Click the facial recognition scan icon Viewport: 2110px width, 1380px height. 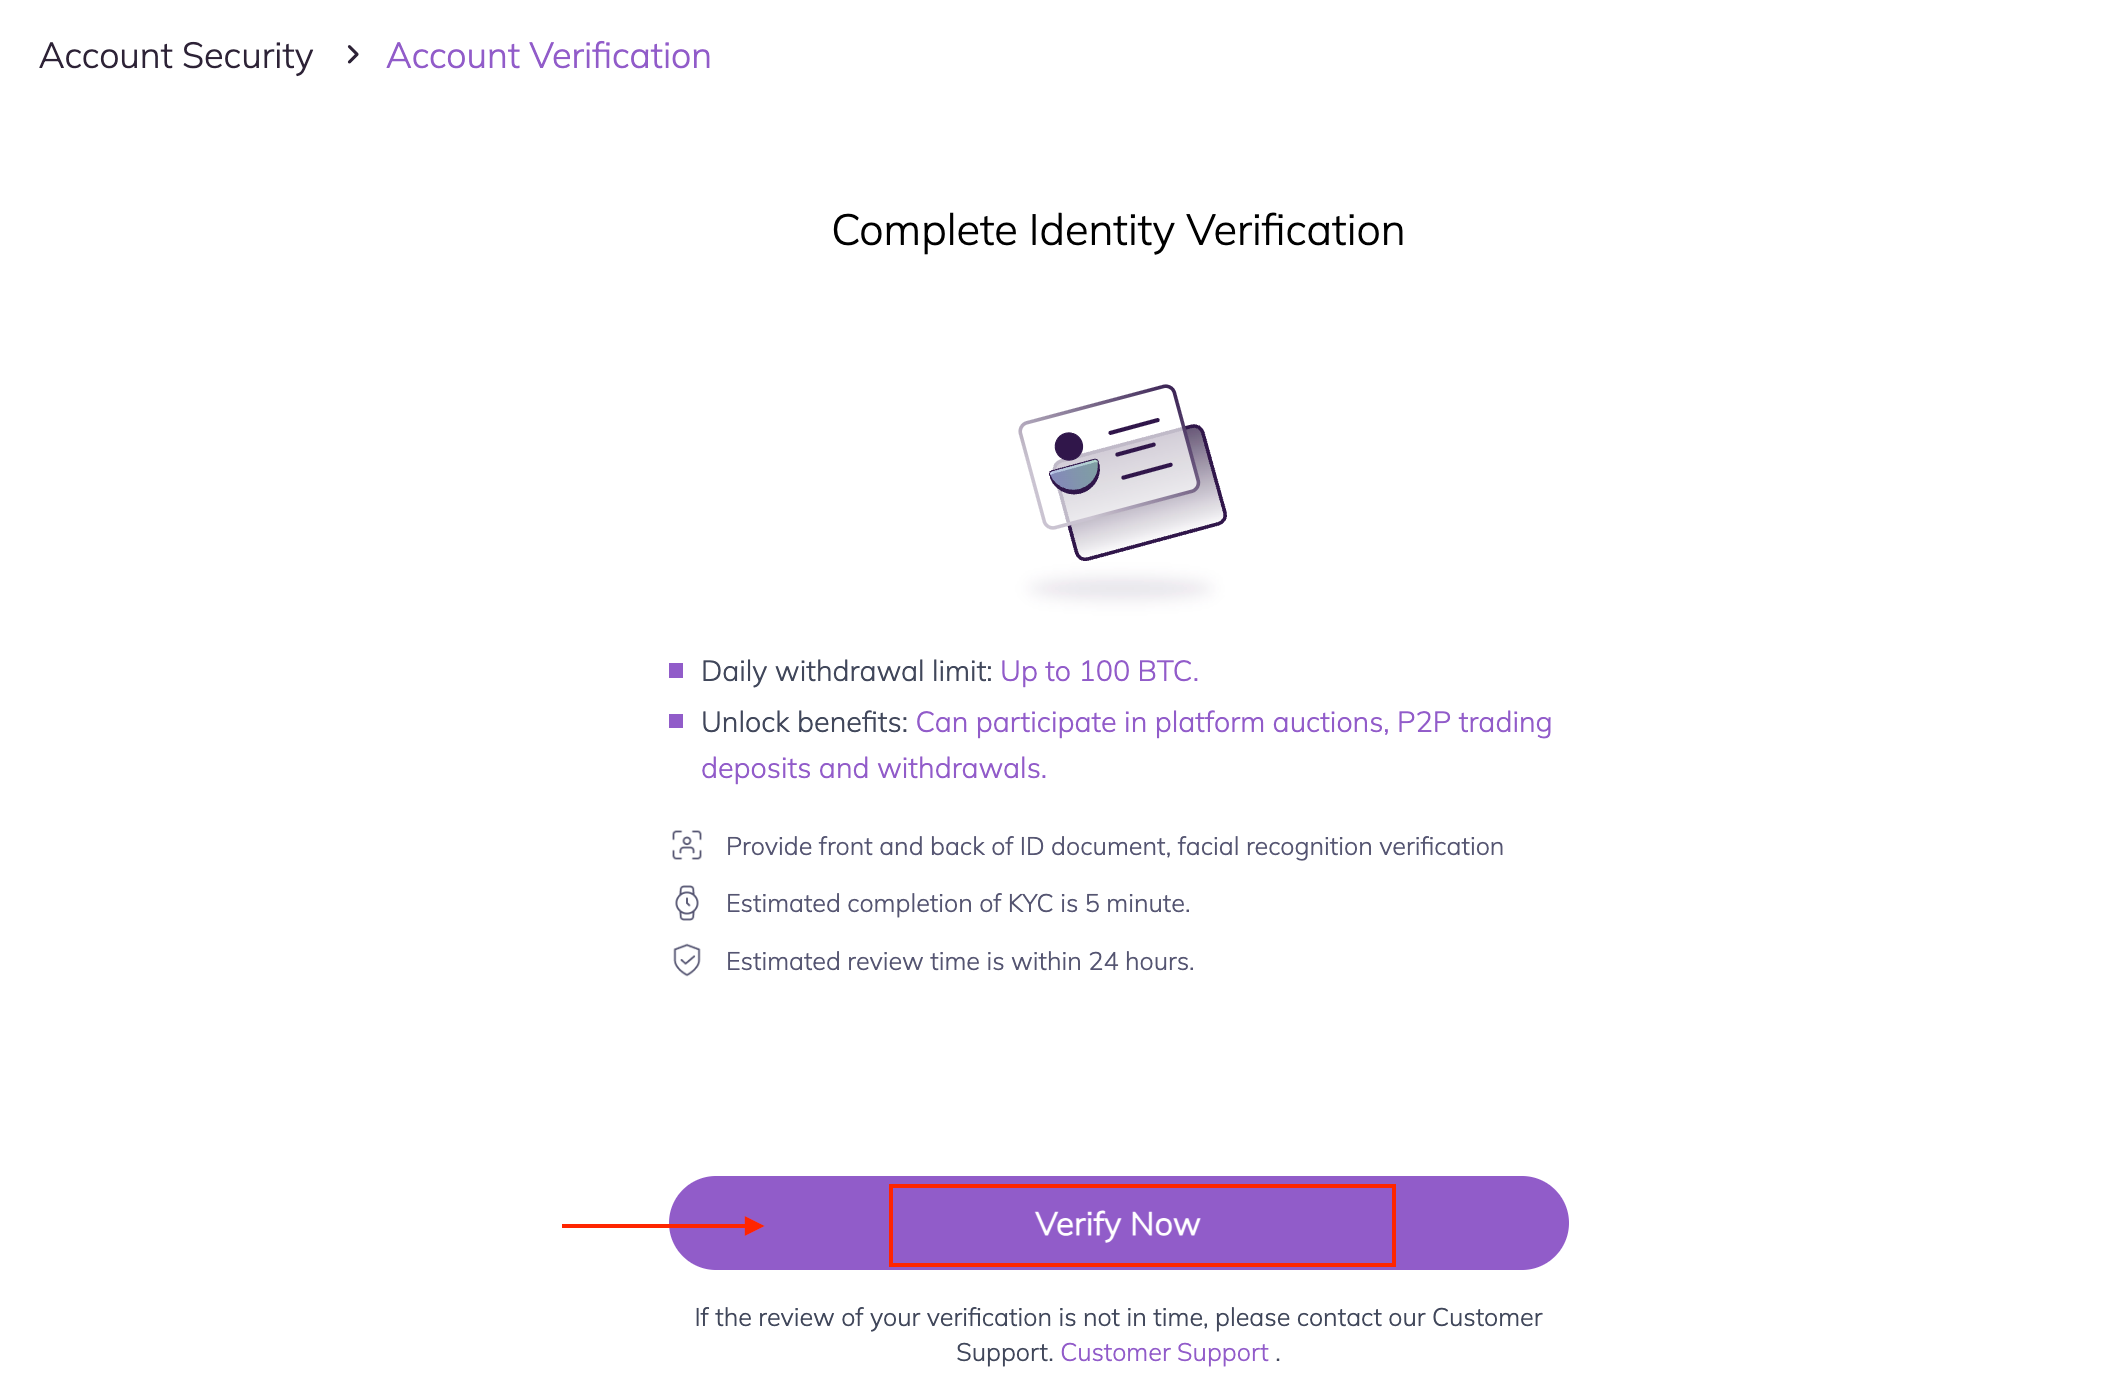tap(687, 846)
